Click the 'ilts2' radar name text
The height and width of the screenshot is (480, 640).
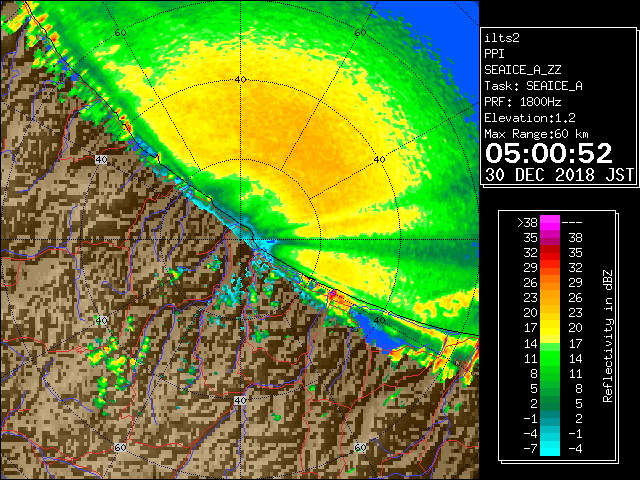[x=502, y=38]
